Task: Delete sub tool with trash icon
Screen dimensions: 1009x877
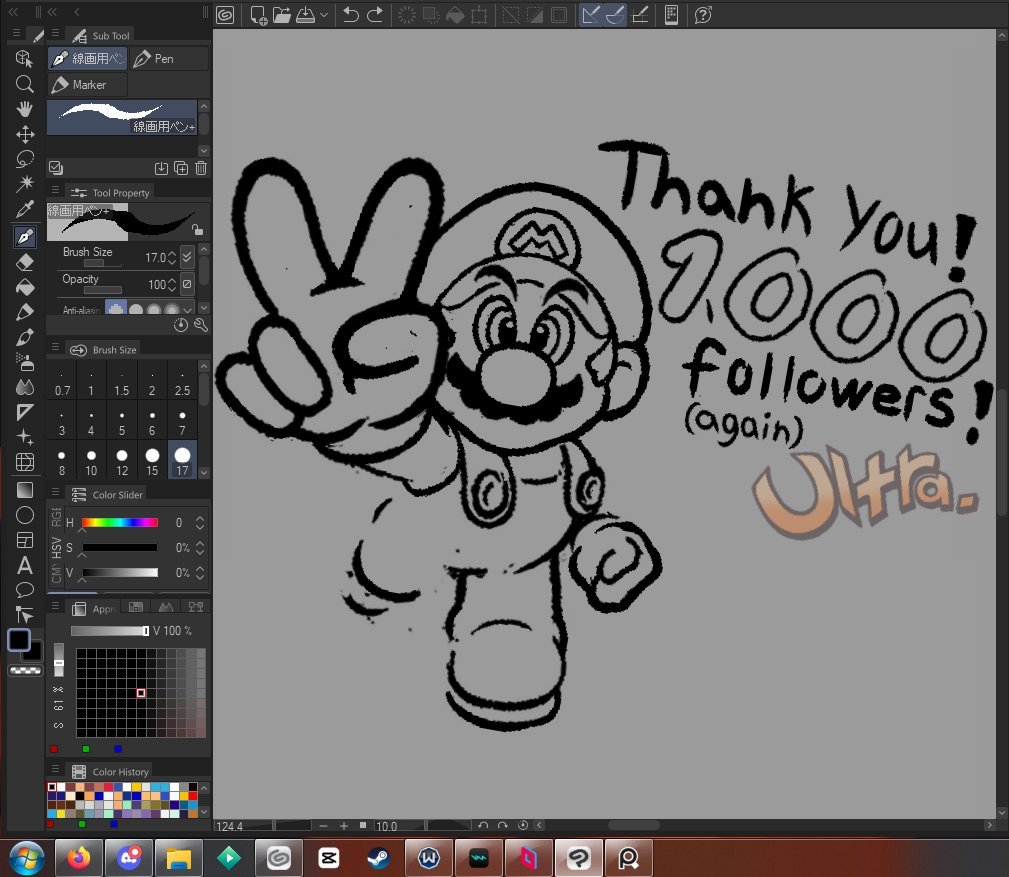Action: pos(201,168)
